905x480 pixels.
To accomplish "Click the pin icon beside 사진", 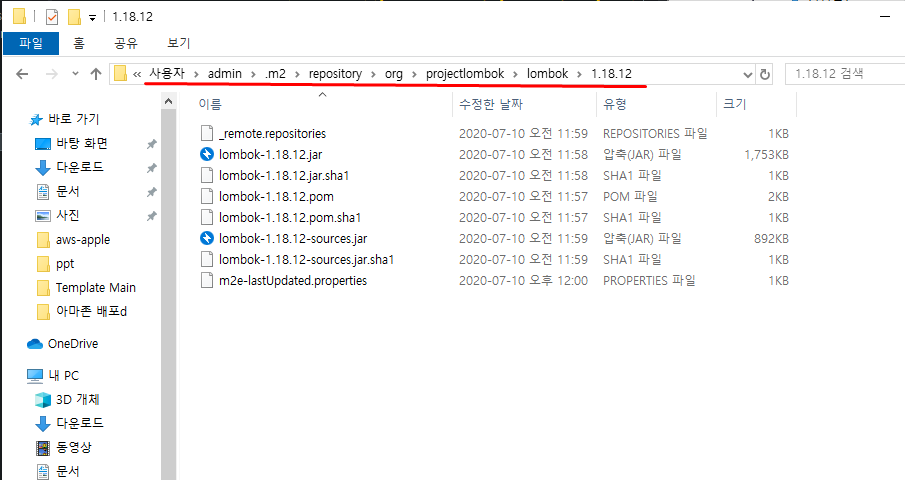I will pyautogui.click(x=151, y=216).
